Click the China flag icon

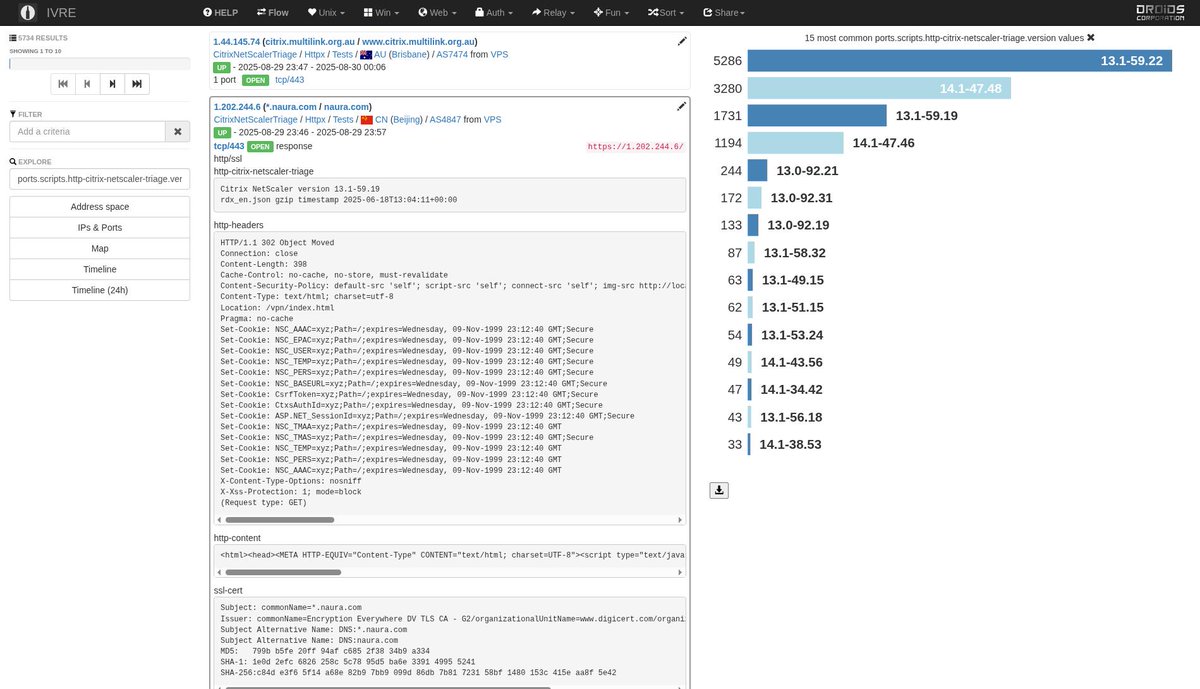point(367,119)
